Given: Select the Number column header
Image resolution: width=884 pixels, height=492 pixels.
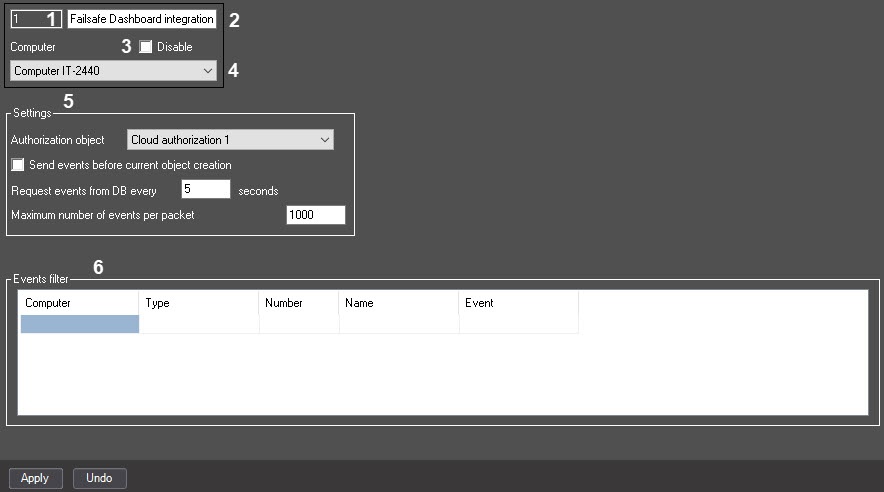Looking at the screenshot, I should click(299, 303).
